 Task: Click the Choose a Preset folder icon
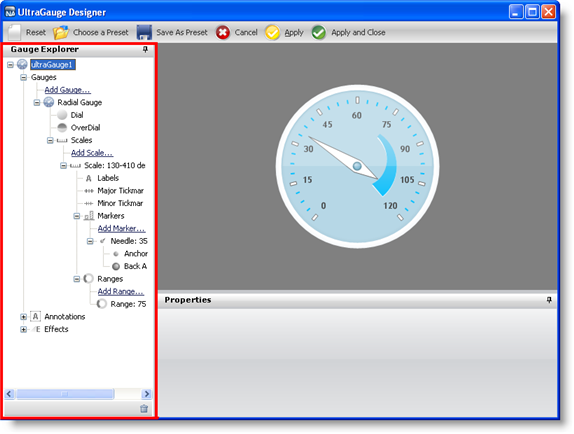61,32
